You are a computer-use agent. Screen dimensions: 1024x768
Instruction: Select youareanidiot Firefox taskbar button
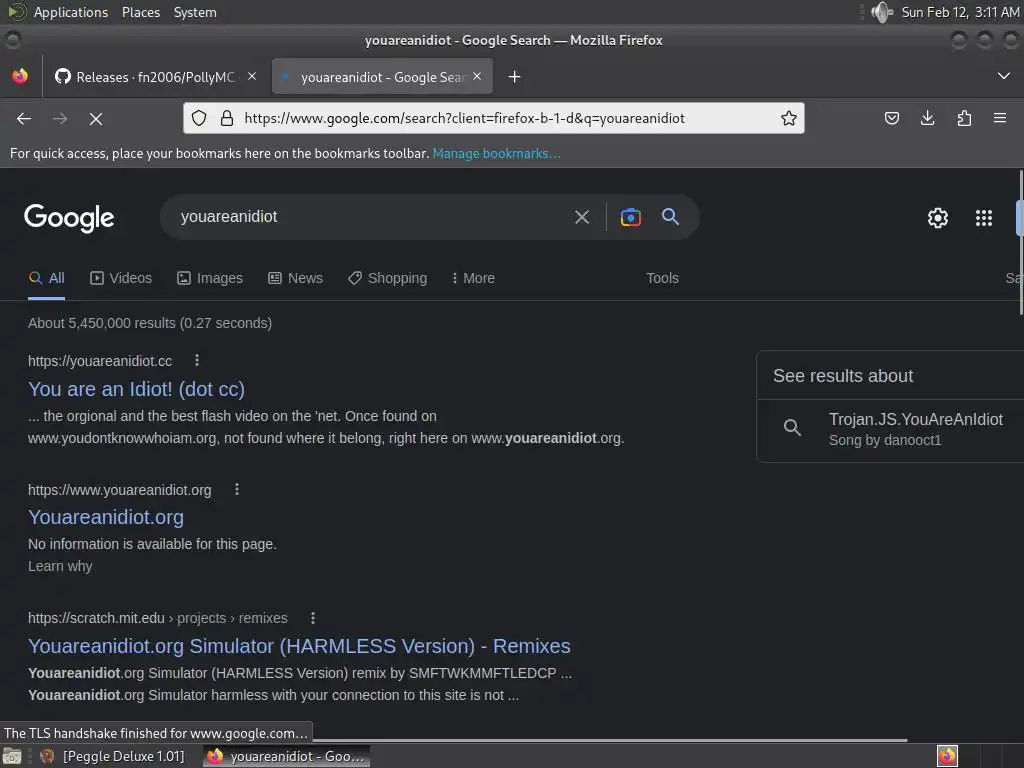[x=286, y=756]
